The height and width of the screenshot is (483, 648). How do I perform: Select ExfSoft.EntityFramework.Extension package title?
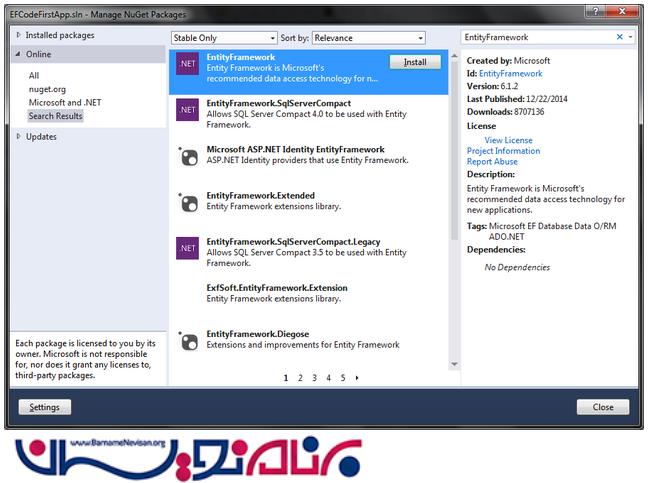[x=277, y=288]
